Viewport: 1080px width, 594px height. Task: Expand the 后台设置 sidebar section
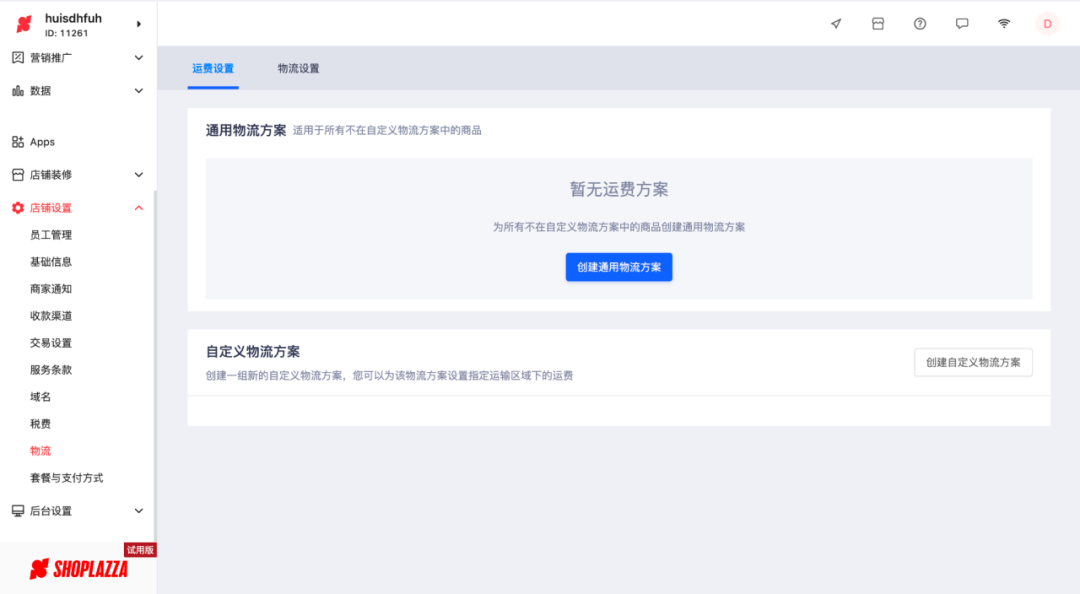[x=139, y=511]
